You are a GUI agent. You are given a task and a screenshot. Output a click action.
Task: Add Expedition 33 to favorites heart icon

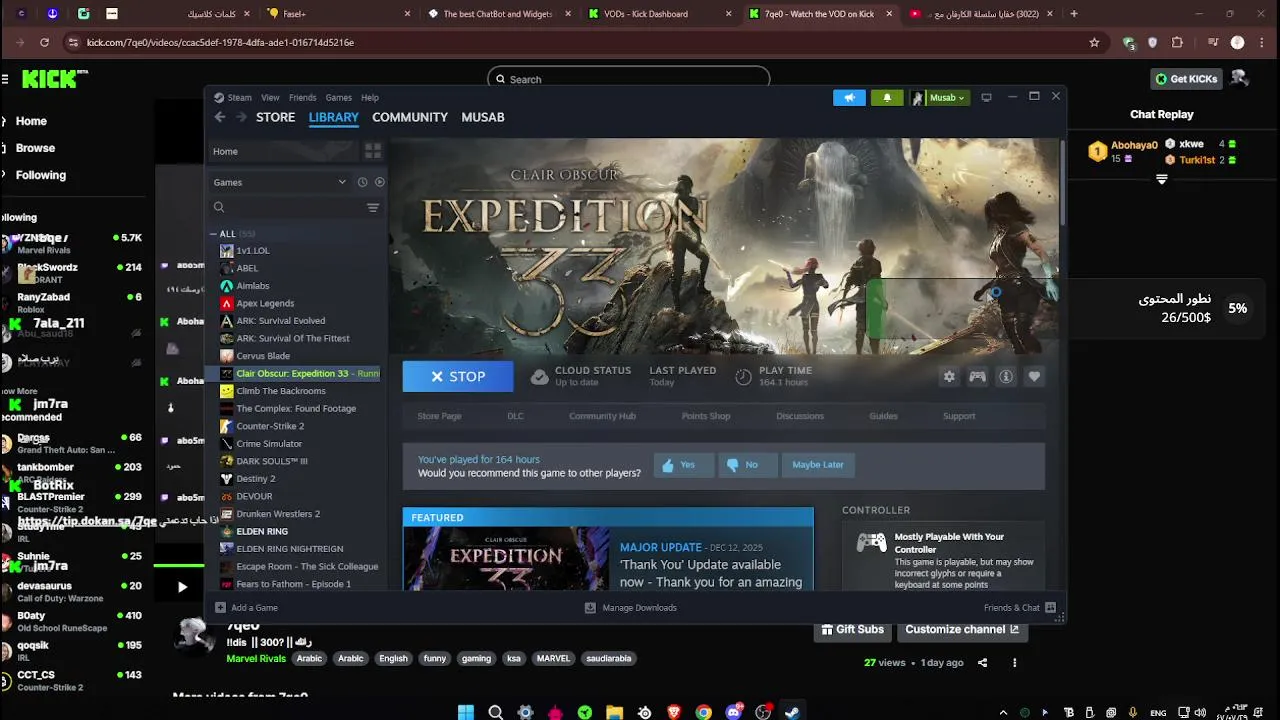click(x=1034, y=376)
